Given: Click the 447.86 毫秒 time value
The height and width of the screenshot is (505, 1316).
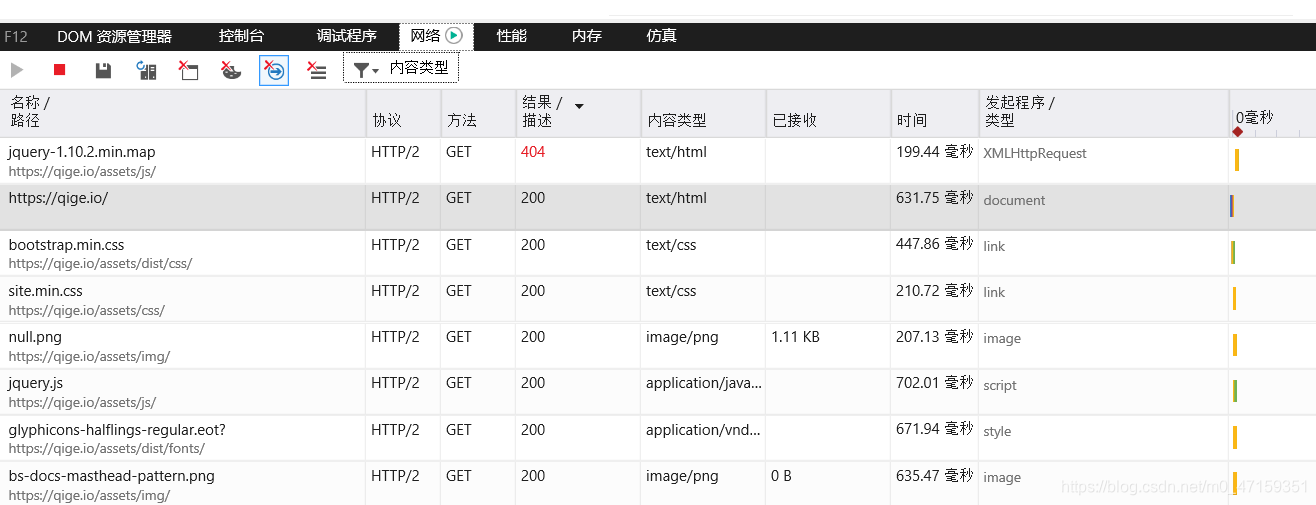Looking at the screenshot, I should tap(934, 244).
